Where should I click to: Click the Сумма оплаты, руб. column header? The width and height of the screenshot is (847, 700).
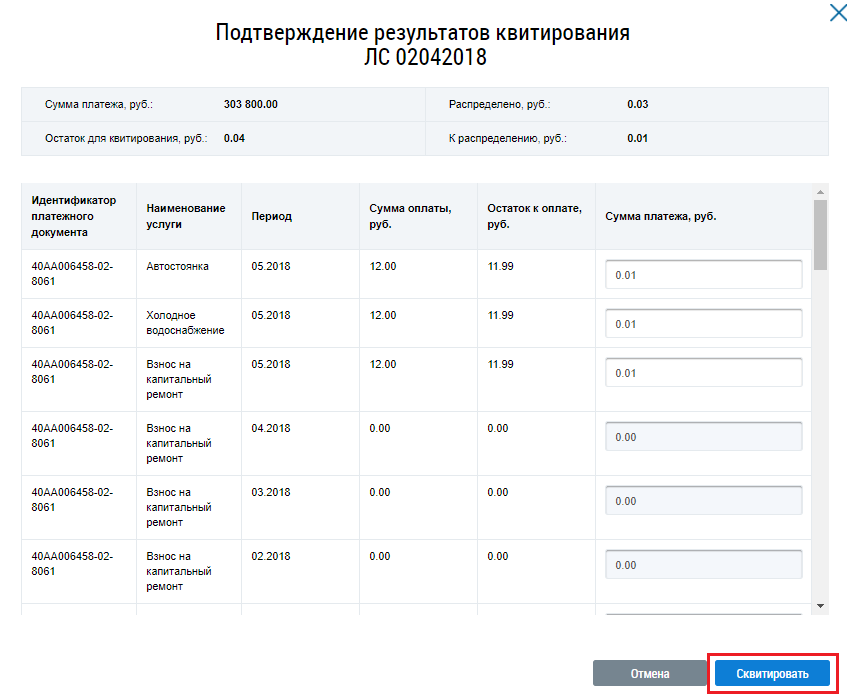pyautogui.click(x=410, y=217)
